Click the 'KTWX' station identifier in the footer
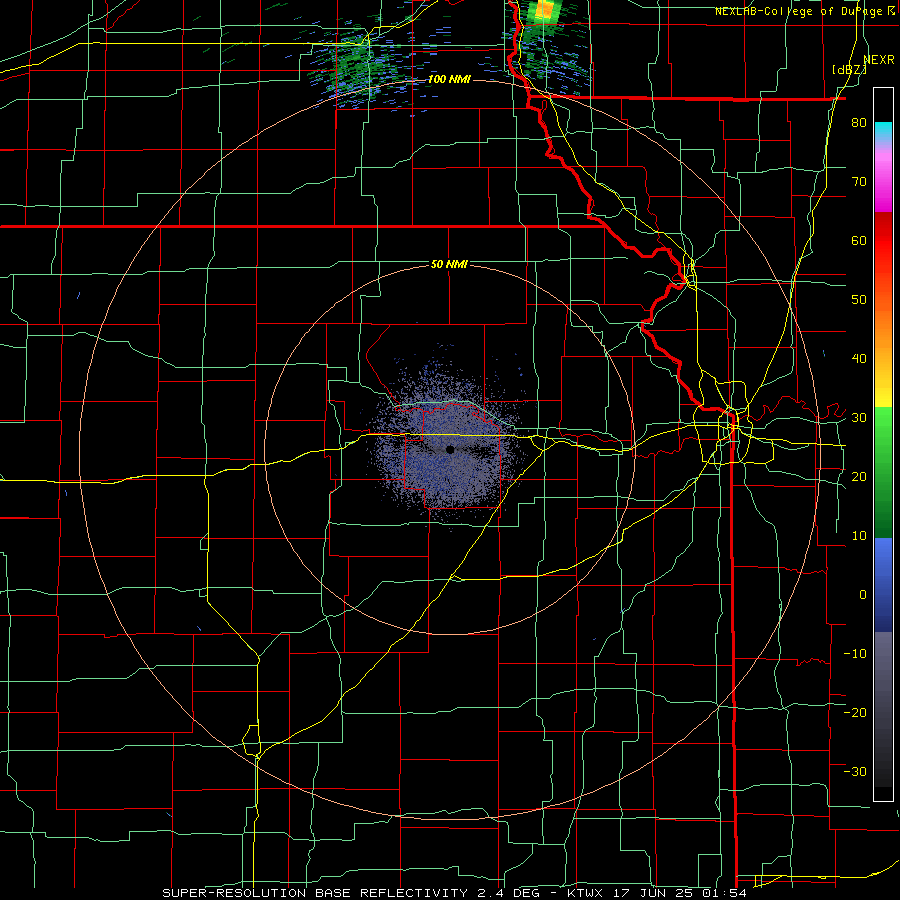Screen dimensions: 900x900 [584, 893]
